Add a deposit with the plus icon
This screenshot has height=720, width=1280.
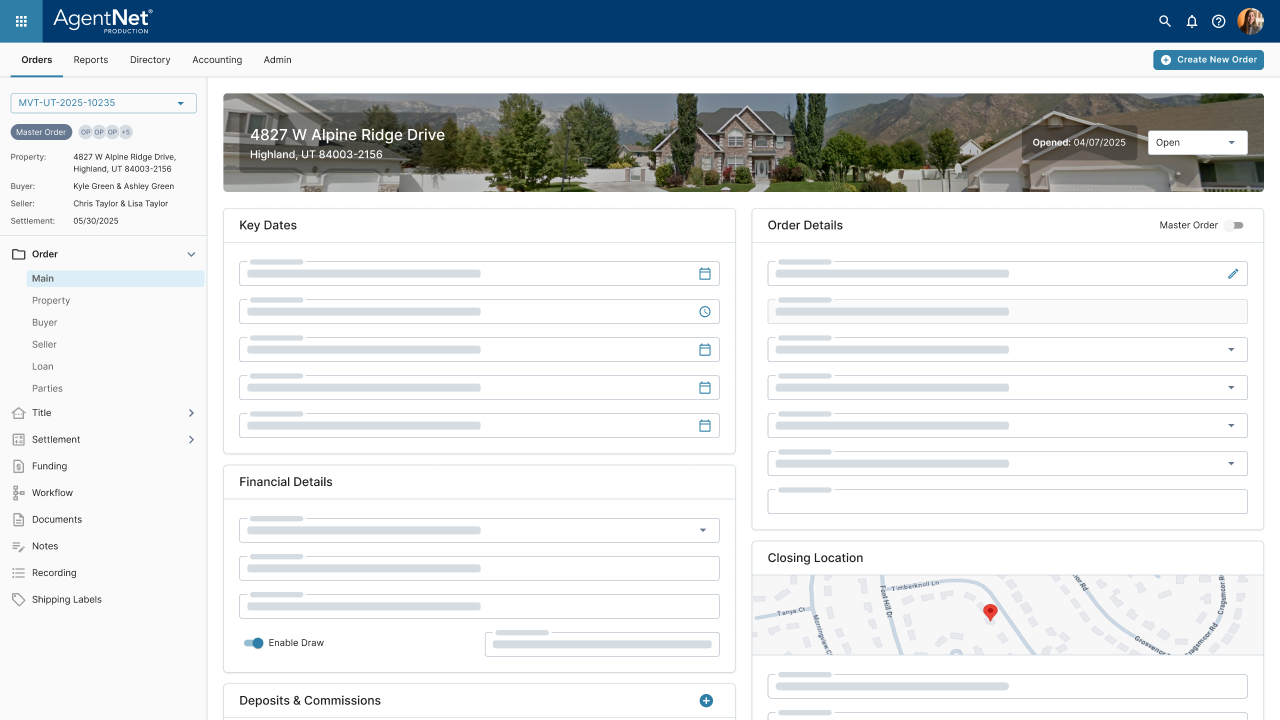pos(706,701)
